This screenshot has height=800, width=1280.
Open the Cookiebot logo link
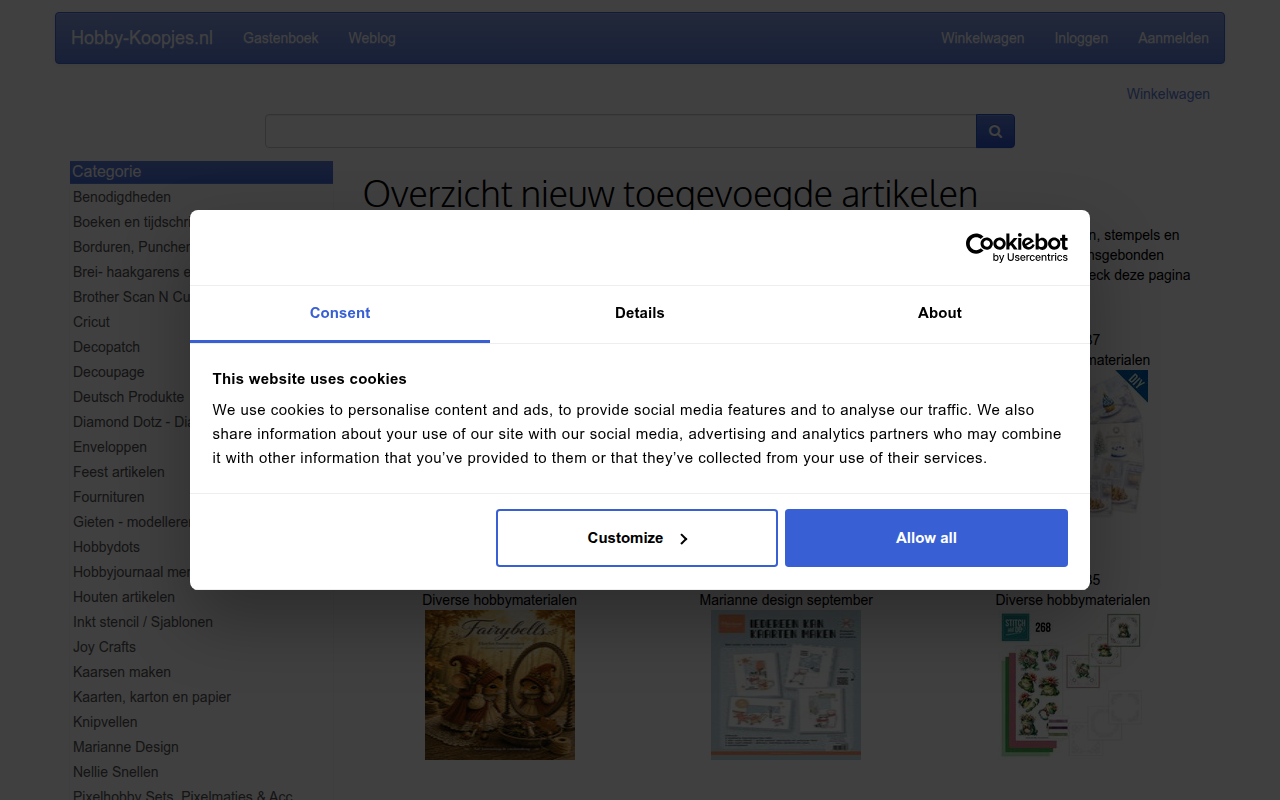tap(1016, 247)
